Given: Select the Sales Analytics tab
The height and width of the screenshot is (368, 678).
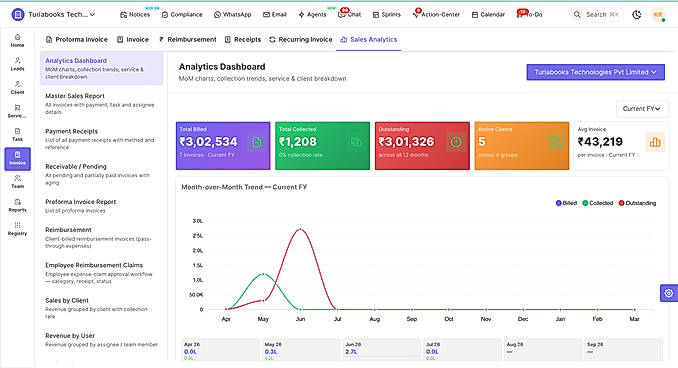Looking at the screenshot, I should click(368, 39).
